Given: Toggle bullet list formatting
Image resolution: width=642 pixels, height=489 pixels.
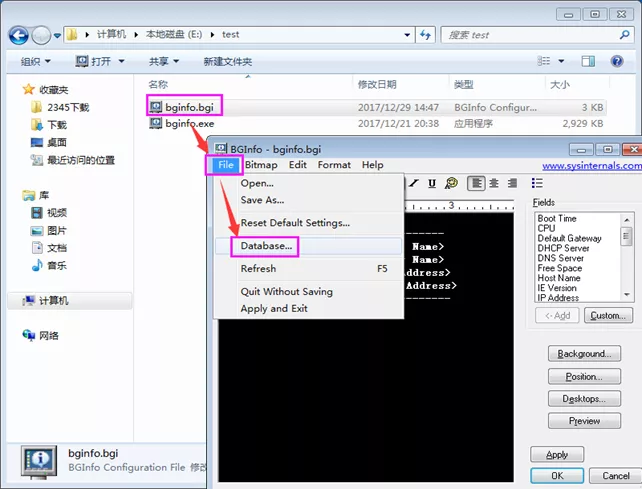Looking at the screenshot, I should [x=538, y=183].
